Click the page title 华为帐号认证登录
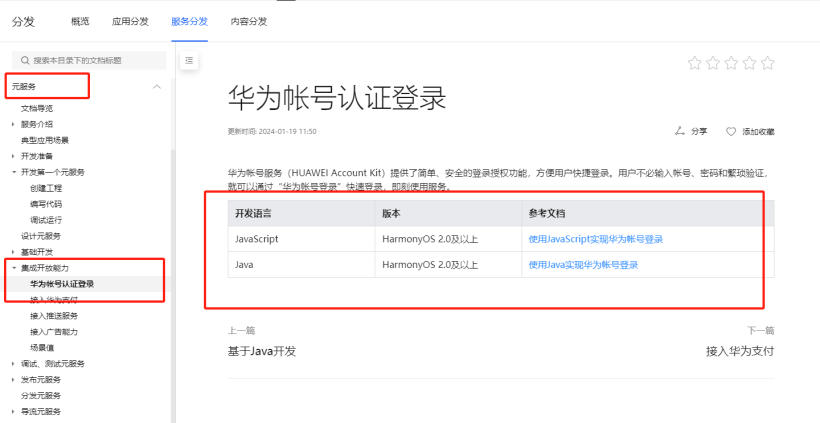The width and height of the screenshot is (820, 423). [337, 98]
